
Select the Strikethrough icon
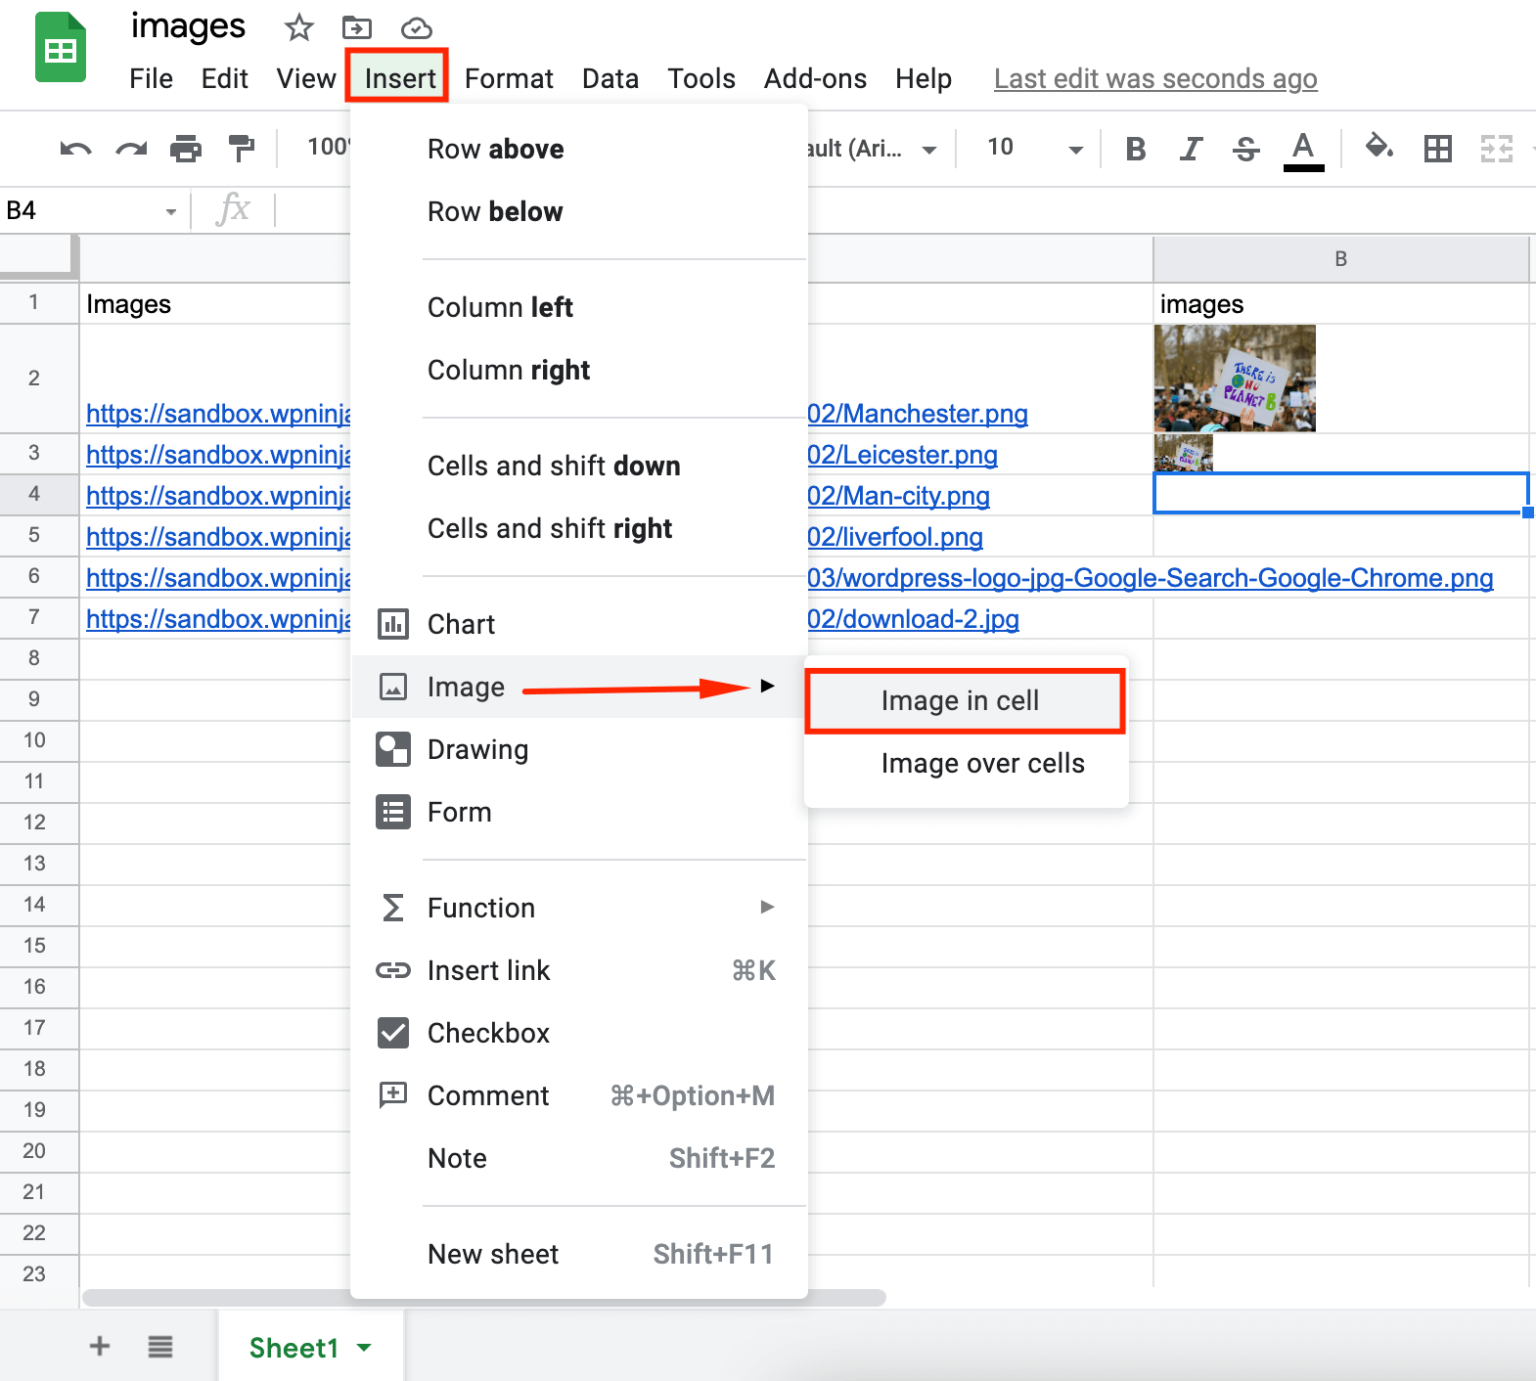tap(1246, 148)
